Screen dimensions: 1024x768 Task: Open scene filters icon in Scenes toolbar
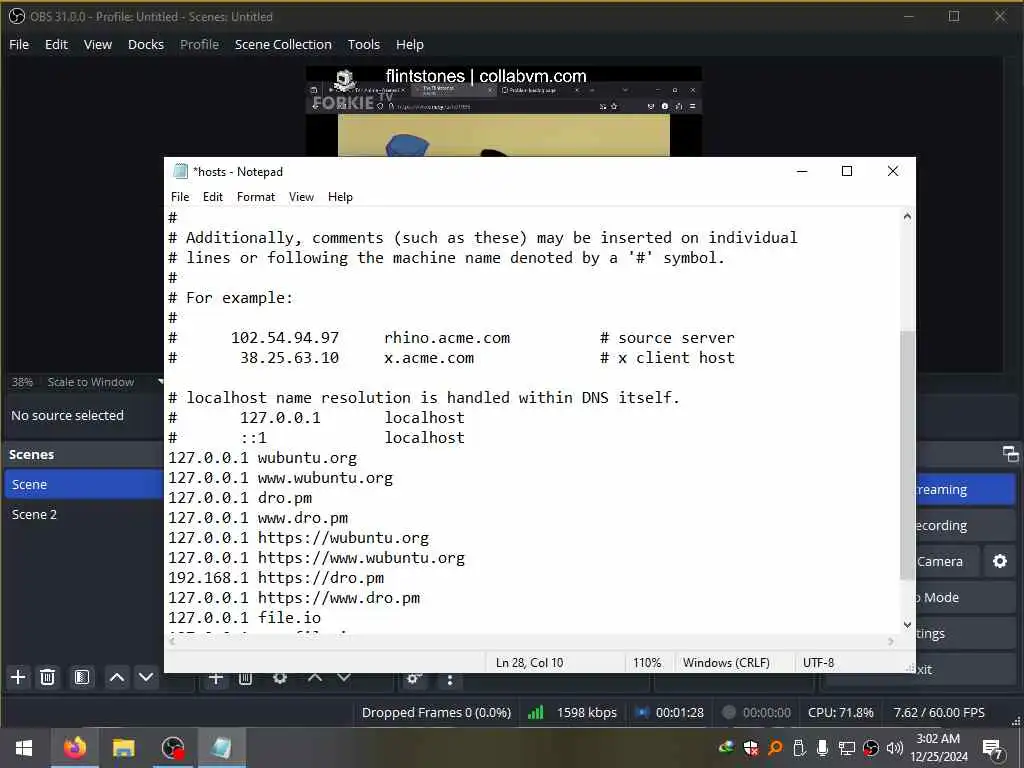point(82,677)
